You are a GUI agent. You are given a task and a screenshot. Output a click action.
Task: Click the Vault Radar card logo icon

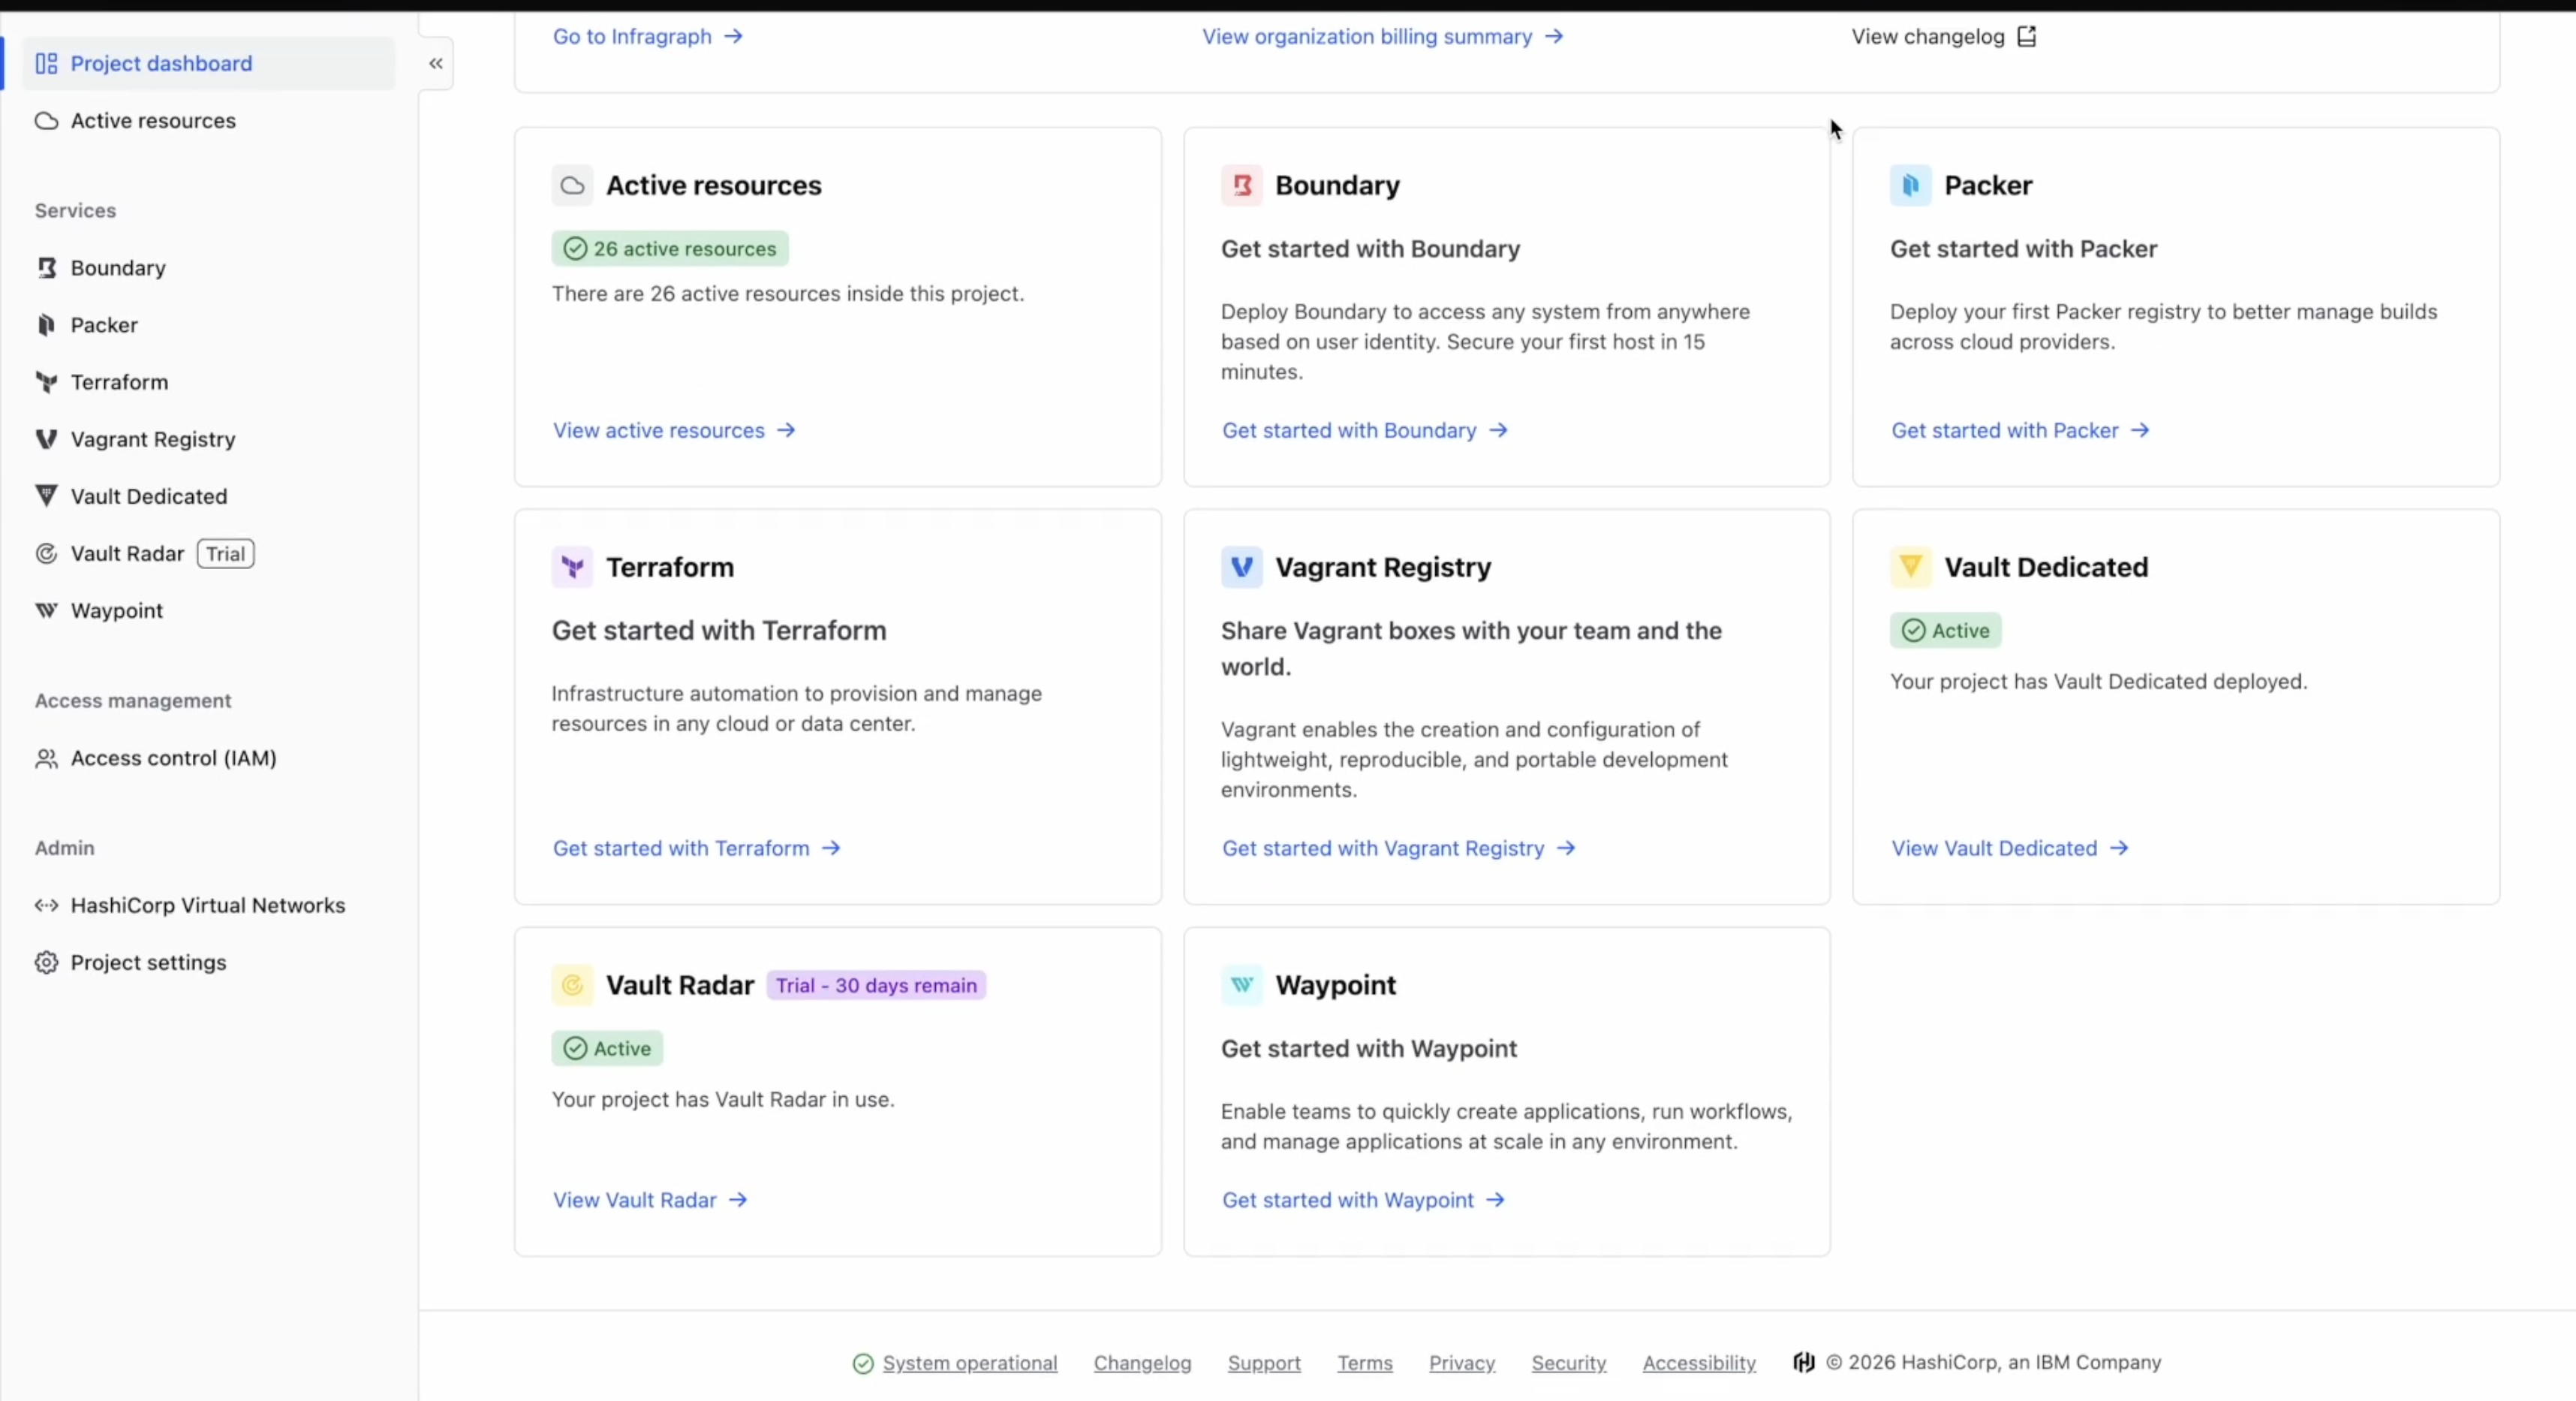coord(572,985)
